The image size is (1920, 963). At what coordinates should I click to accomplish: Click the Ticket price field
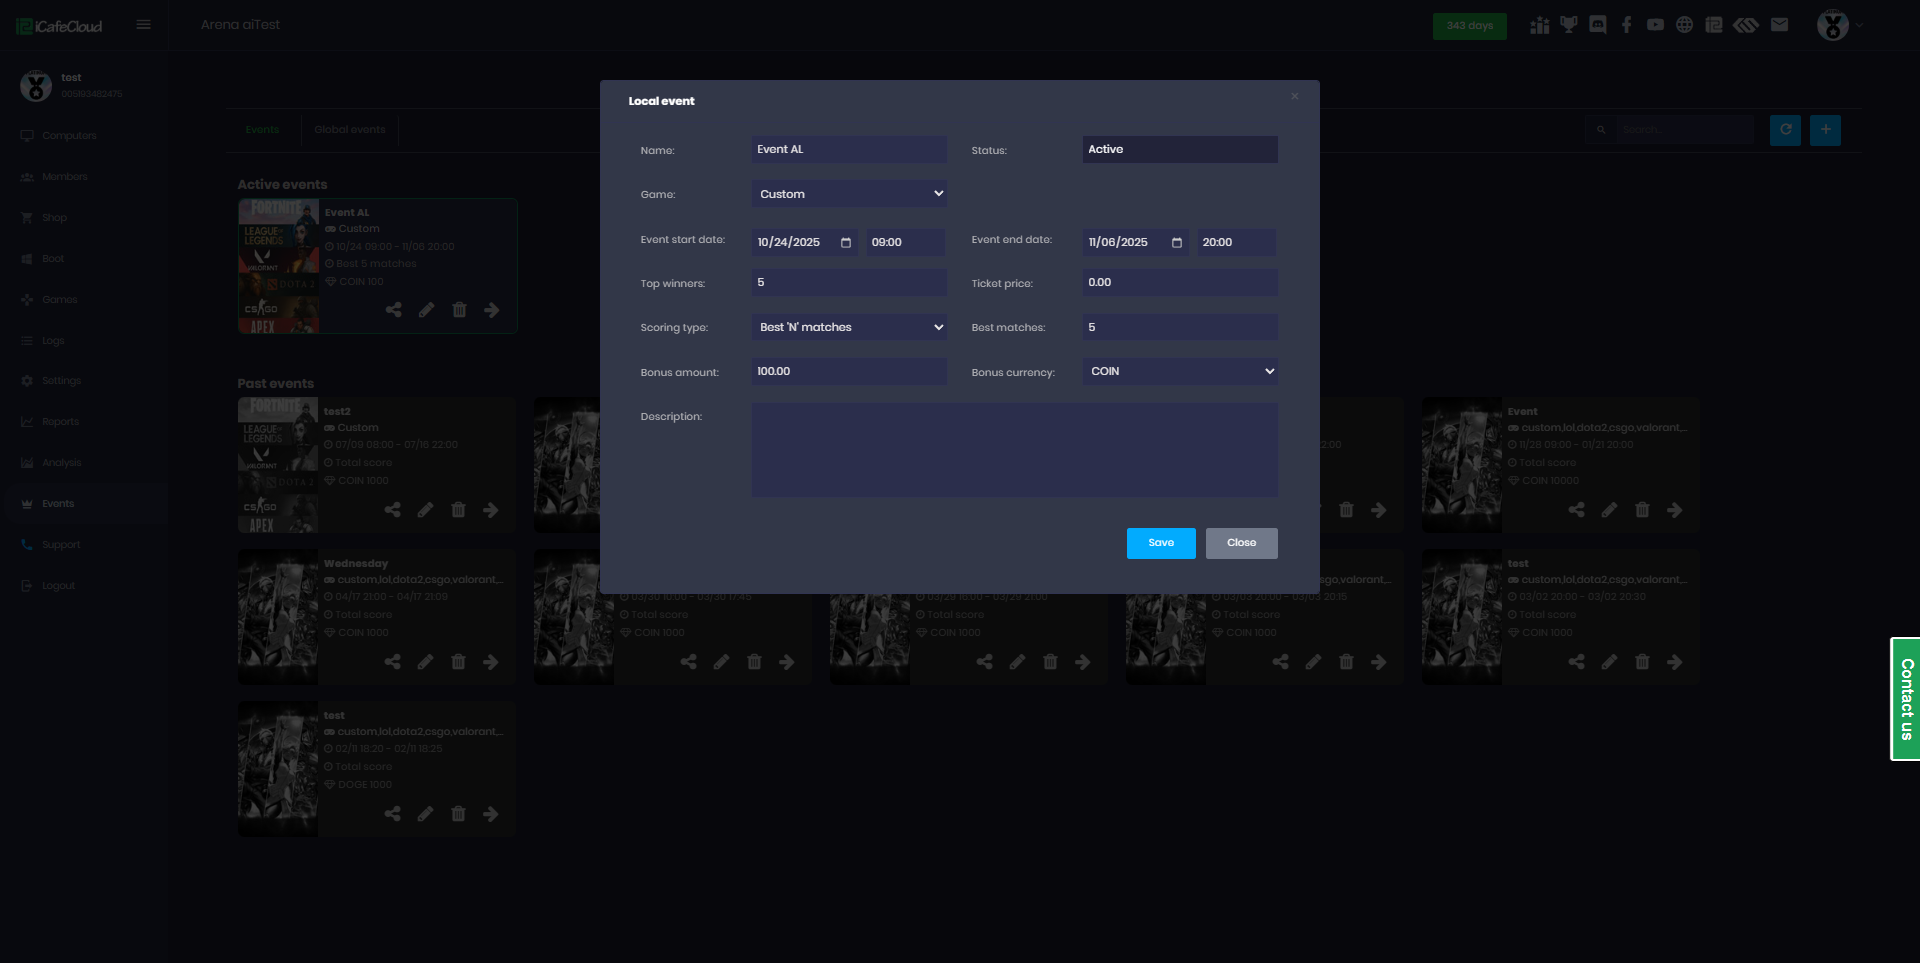1180,283
